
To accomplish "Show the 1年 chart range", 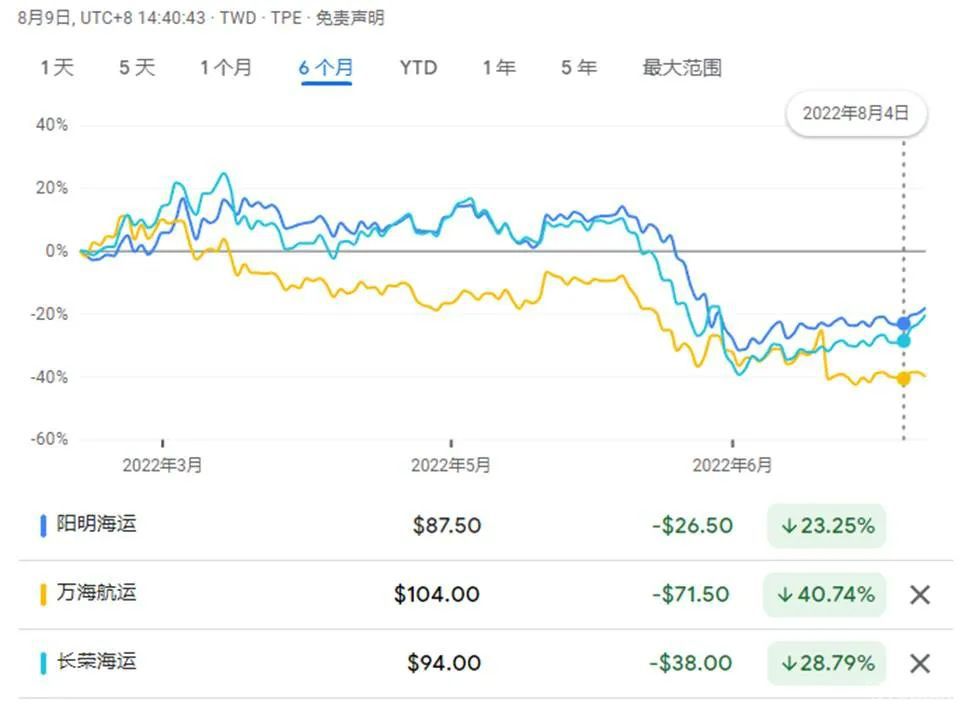I will (x=499, y=68).
